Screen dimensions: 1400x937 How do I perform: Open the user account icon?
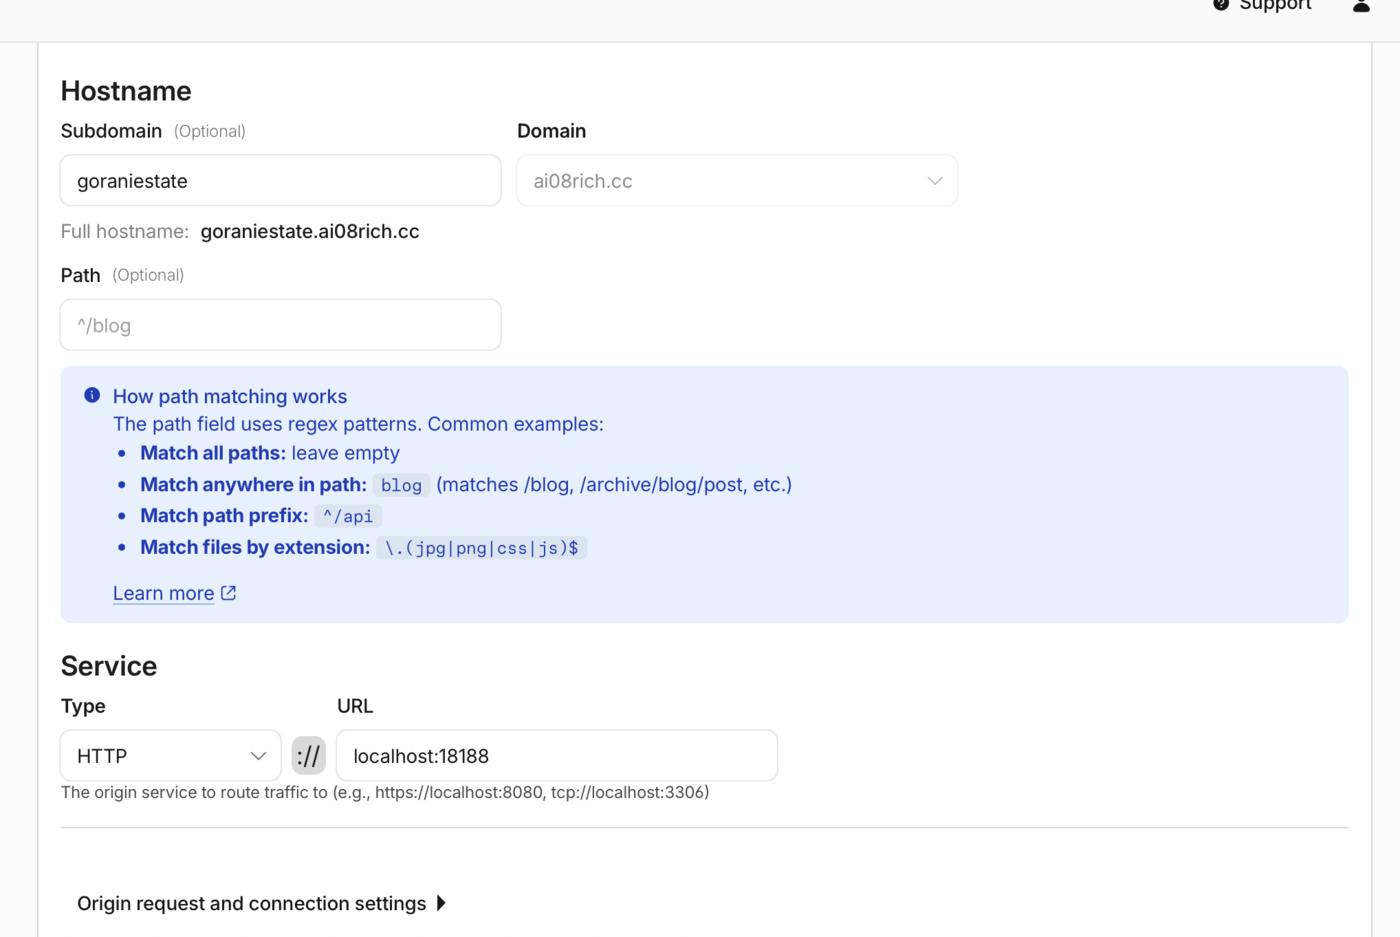pyautogui.click(x=1361, y=5)
